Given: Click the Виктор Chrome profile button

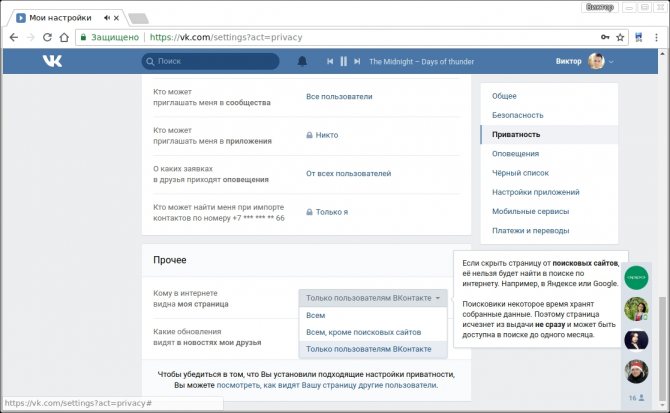Looking at the screenshot, I should pyautogui.click(x=599, y=7).
